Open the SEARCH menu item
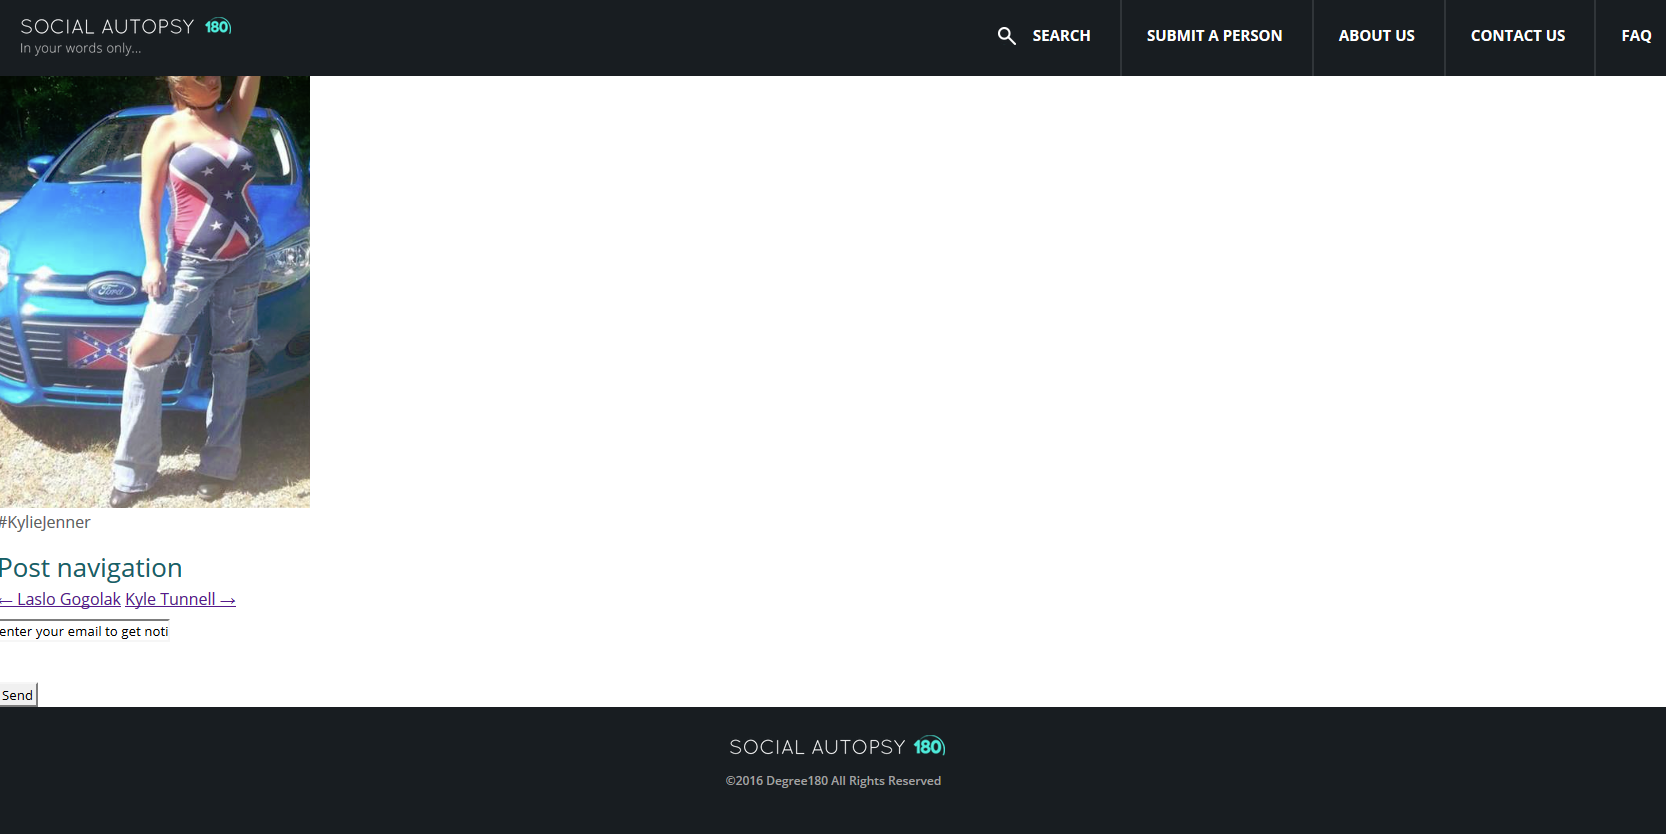Viewport: 1666px width, 834px height. click(x=1061, y=36)
